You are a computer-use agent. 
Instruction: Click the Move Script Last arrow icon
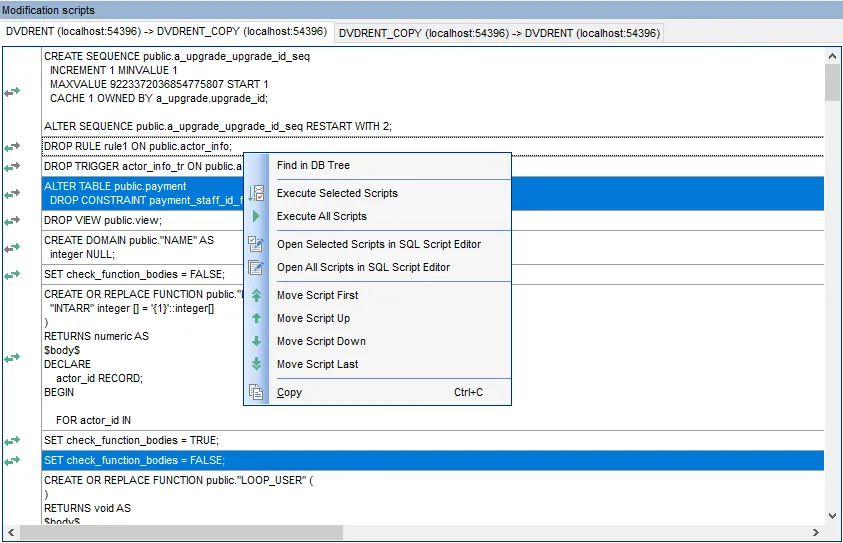click(257, 364)
